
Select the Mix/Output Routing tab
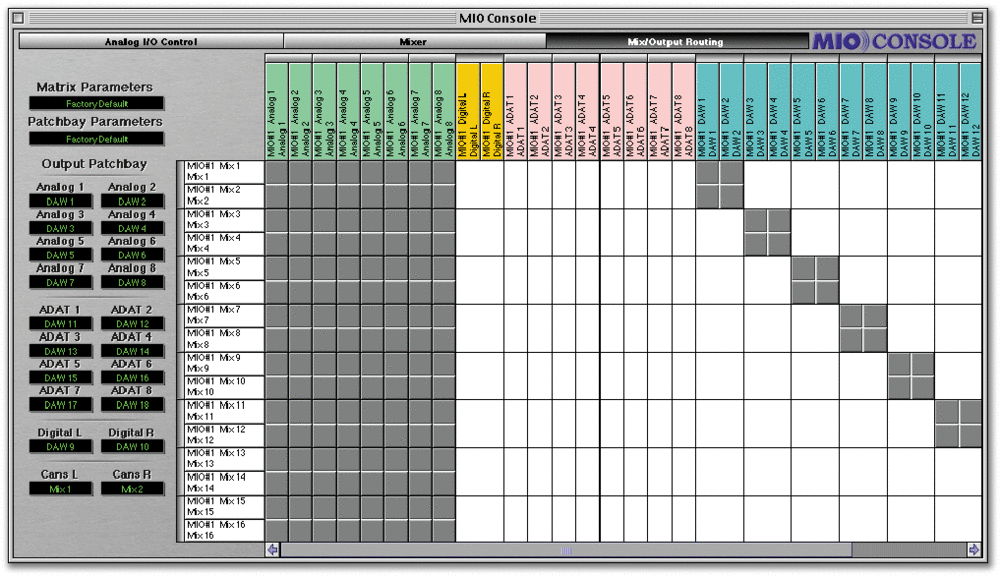(x=676, y=42)
